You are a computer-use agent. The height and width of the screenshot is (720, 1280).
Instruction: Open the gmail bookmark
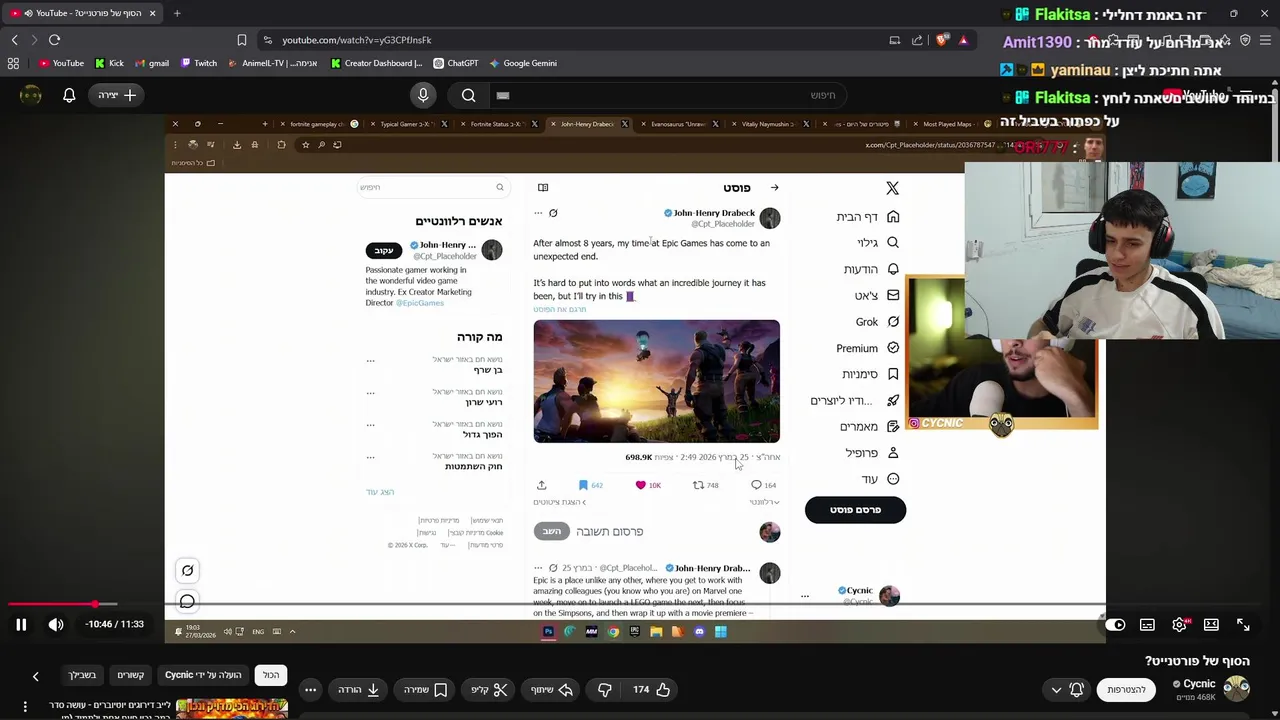point(151,63)
